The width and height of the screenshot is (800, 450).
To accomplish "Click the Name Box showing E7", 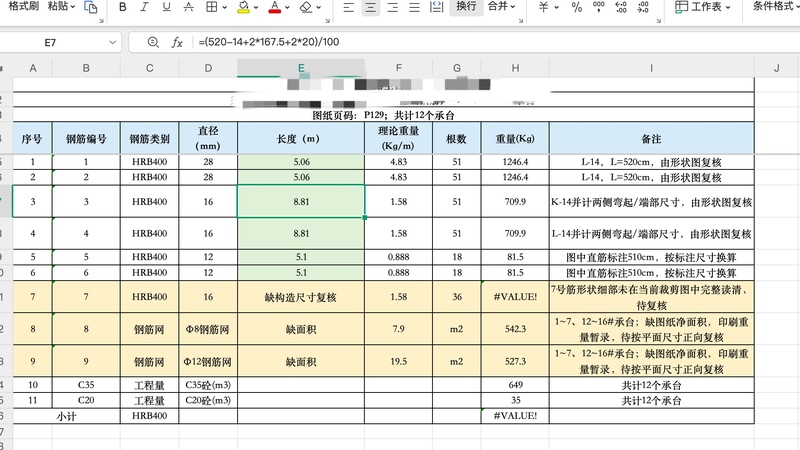I will pos(50,42).
